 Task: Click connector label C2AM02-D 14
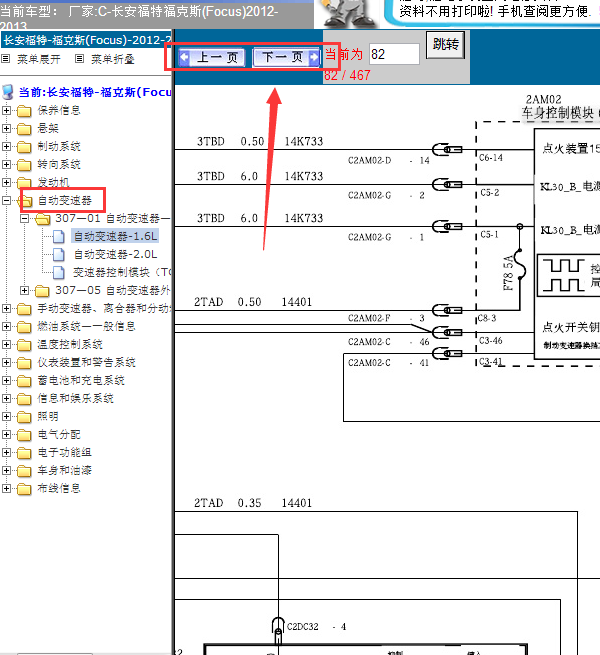(x=389, y=160)
